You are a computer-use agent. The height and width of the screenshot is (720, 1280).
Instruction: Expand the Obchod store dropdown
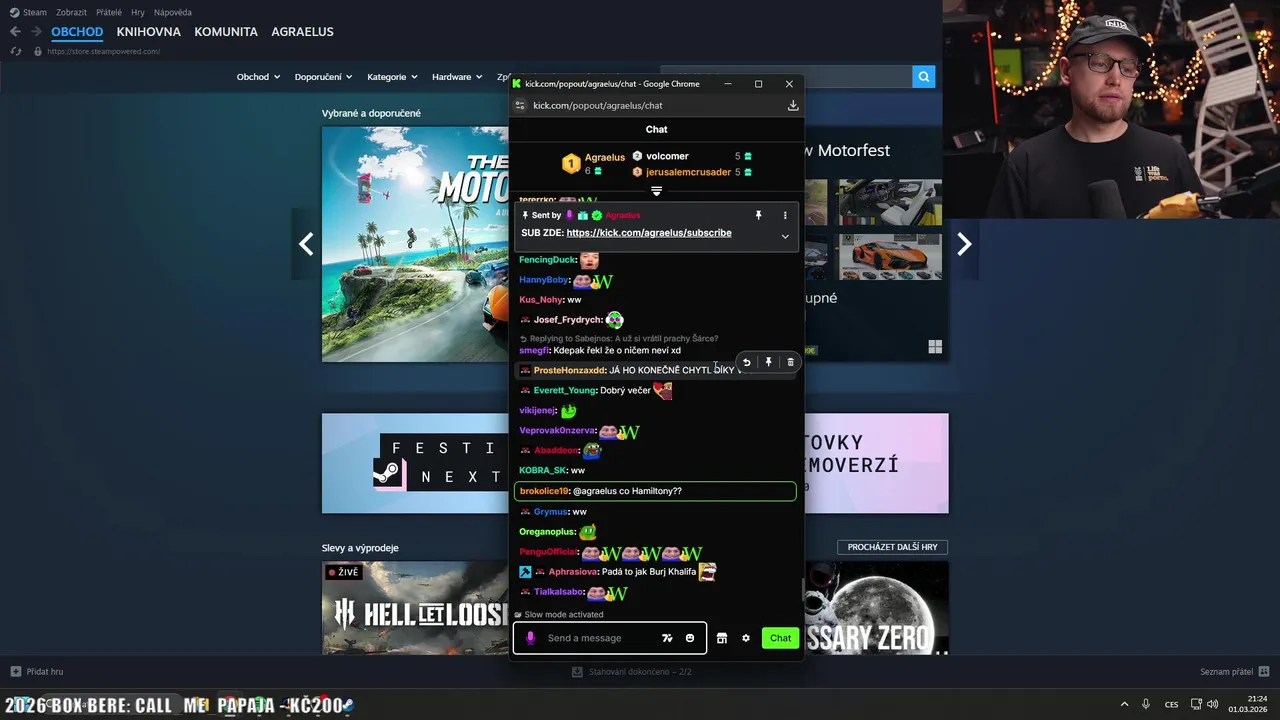click(x=258, y=77)
